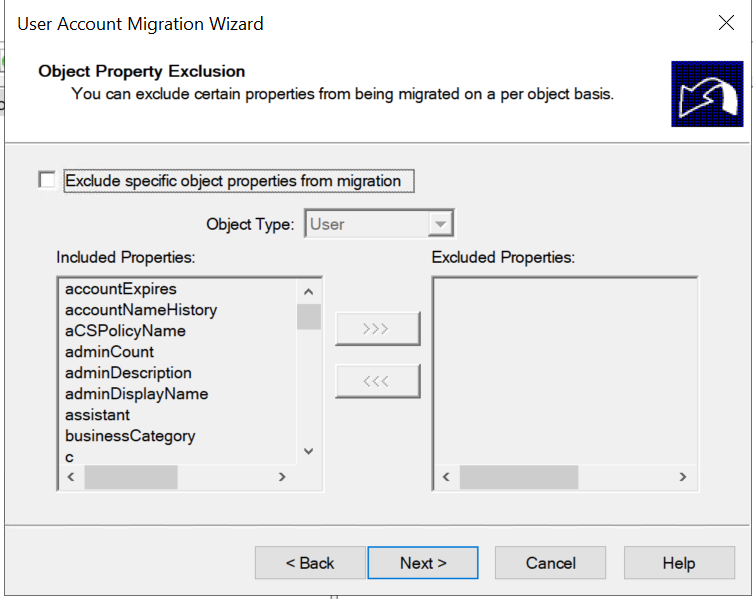Image resolution: width=753 pixels, height=599 pixels.
Task: Select adminDescription in the included list
Action: coord(128,373)
